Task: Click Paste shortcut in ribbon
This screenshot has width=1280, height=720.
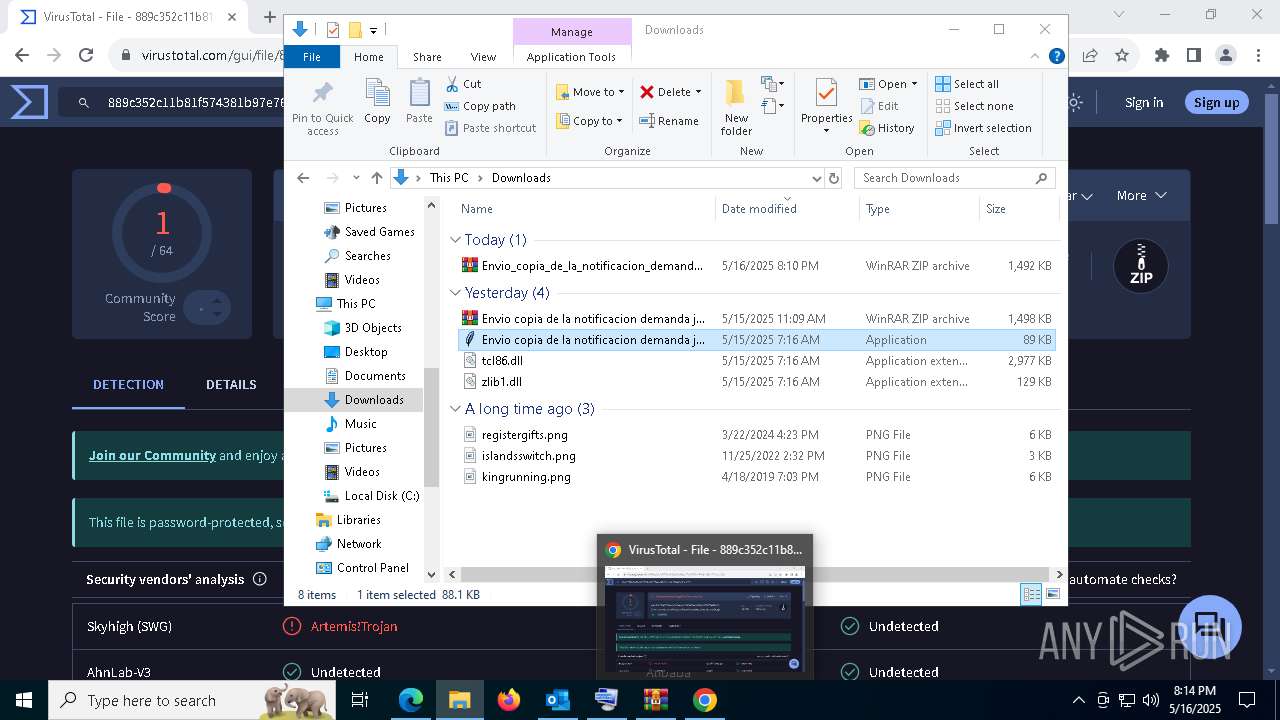Action: [490, 128]
